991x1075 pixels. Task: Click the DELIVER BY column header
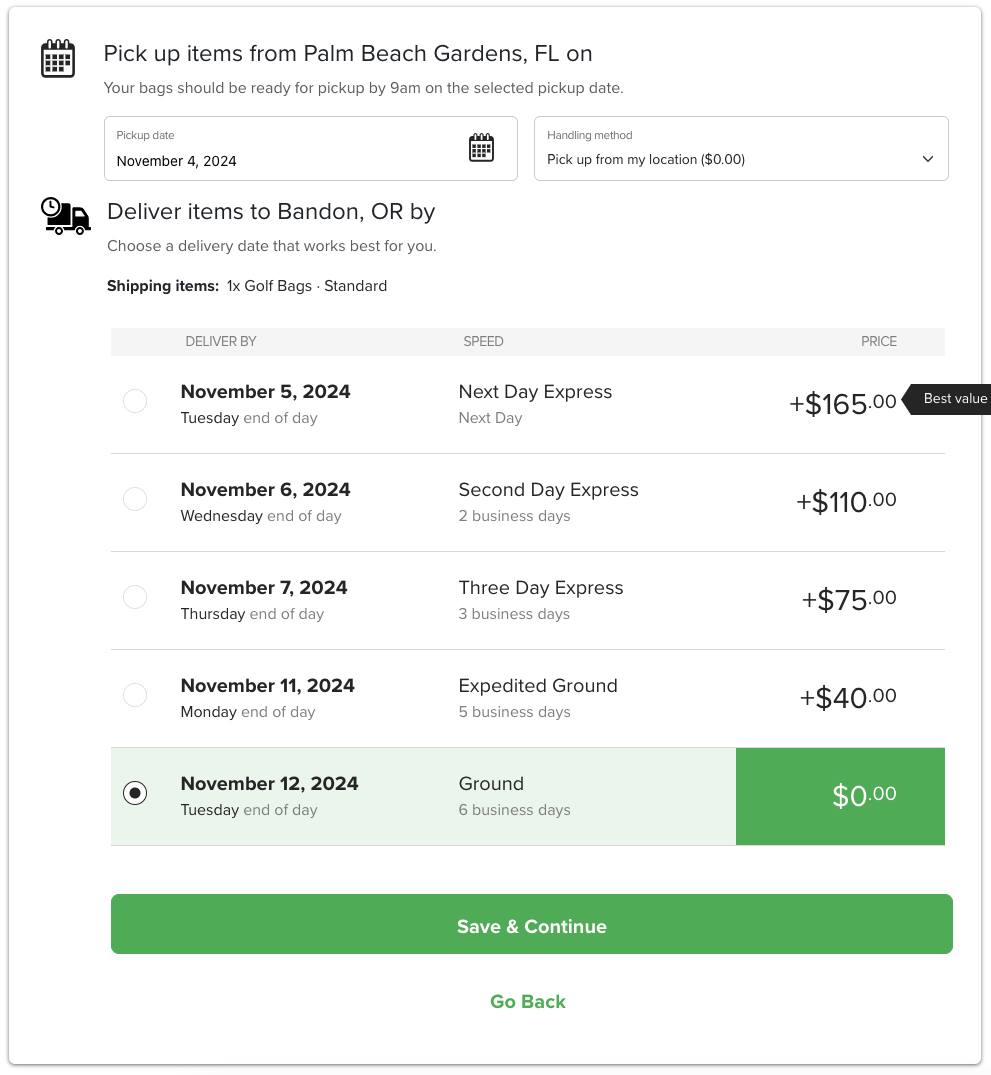coord(221,341)
